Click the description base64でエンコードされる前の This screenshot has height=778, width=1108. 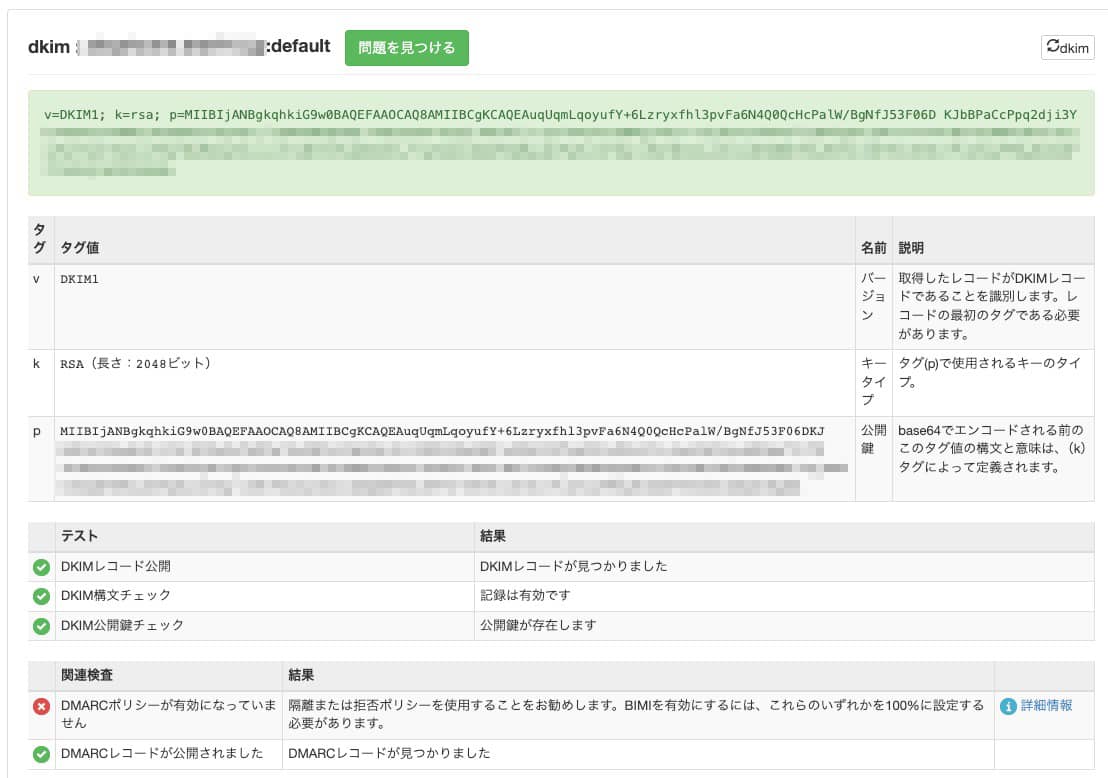pyautogui.click(x=991, y=449)
